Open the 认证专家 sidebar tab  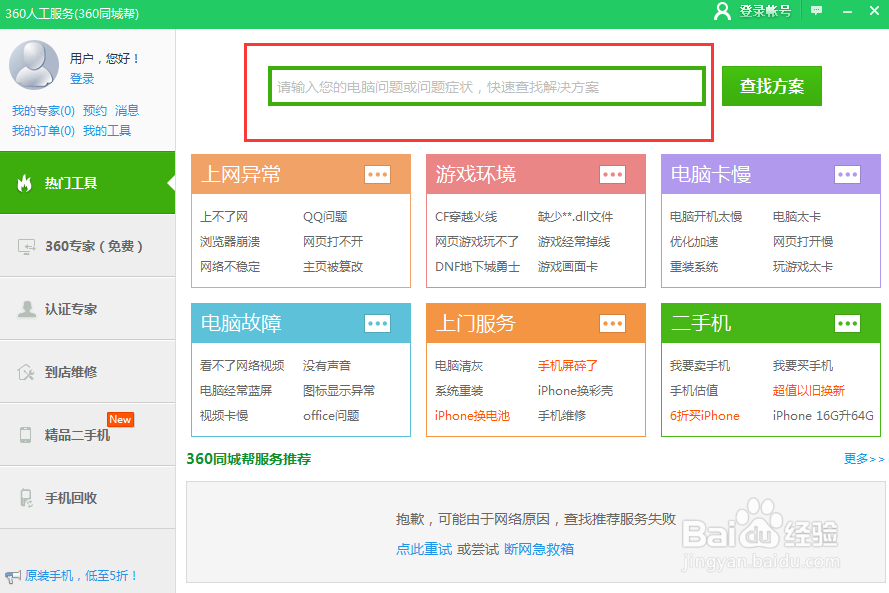click(87, 309)
